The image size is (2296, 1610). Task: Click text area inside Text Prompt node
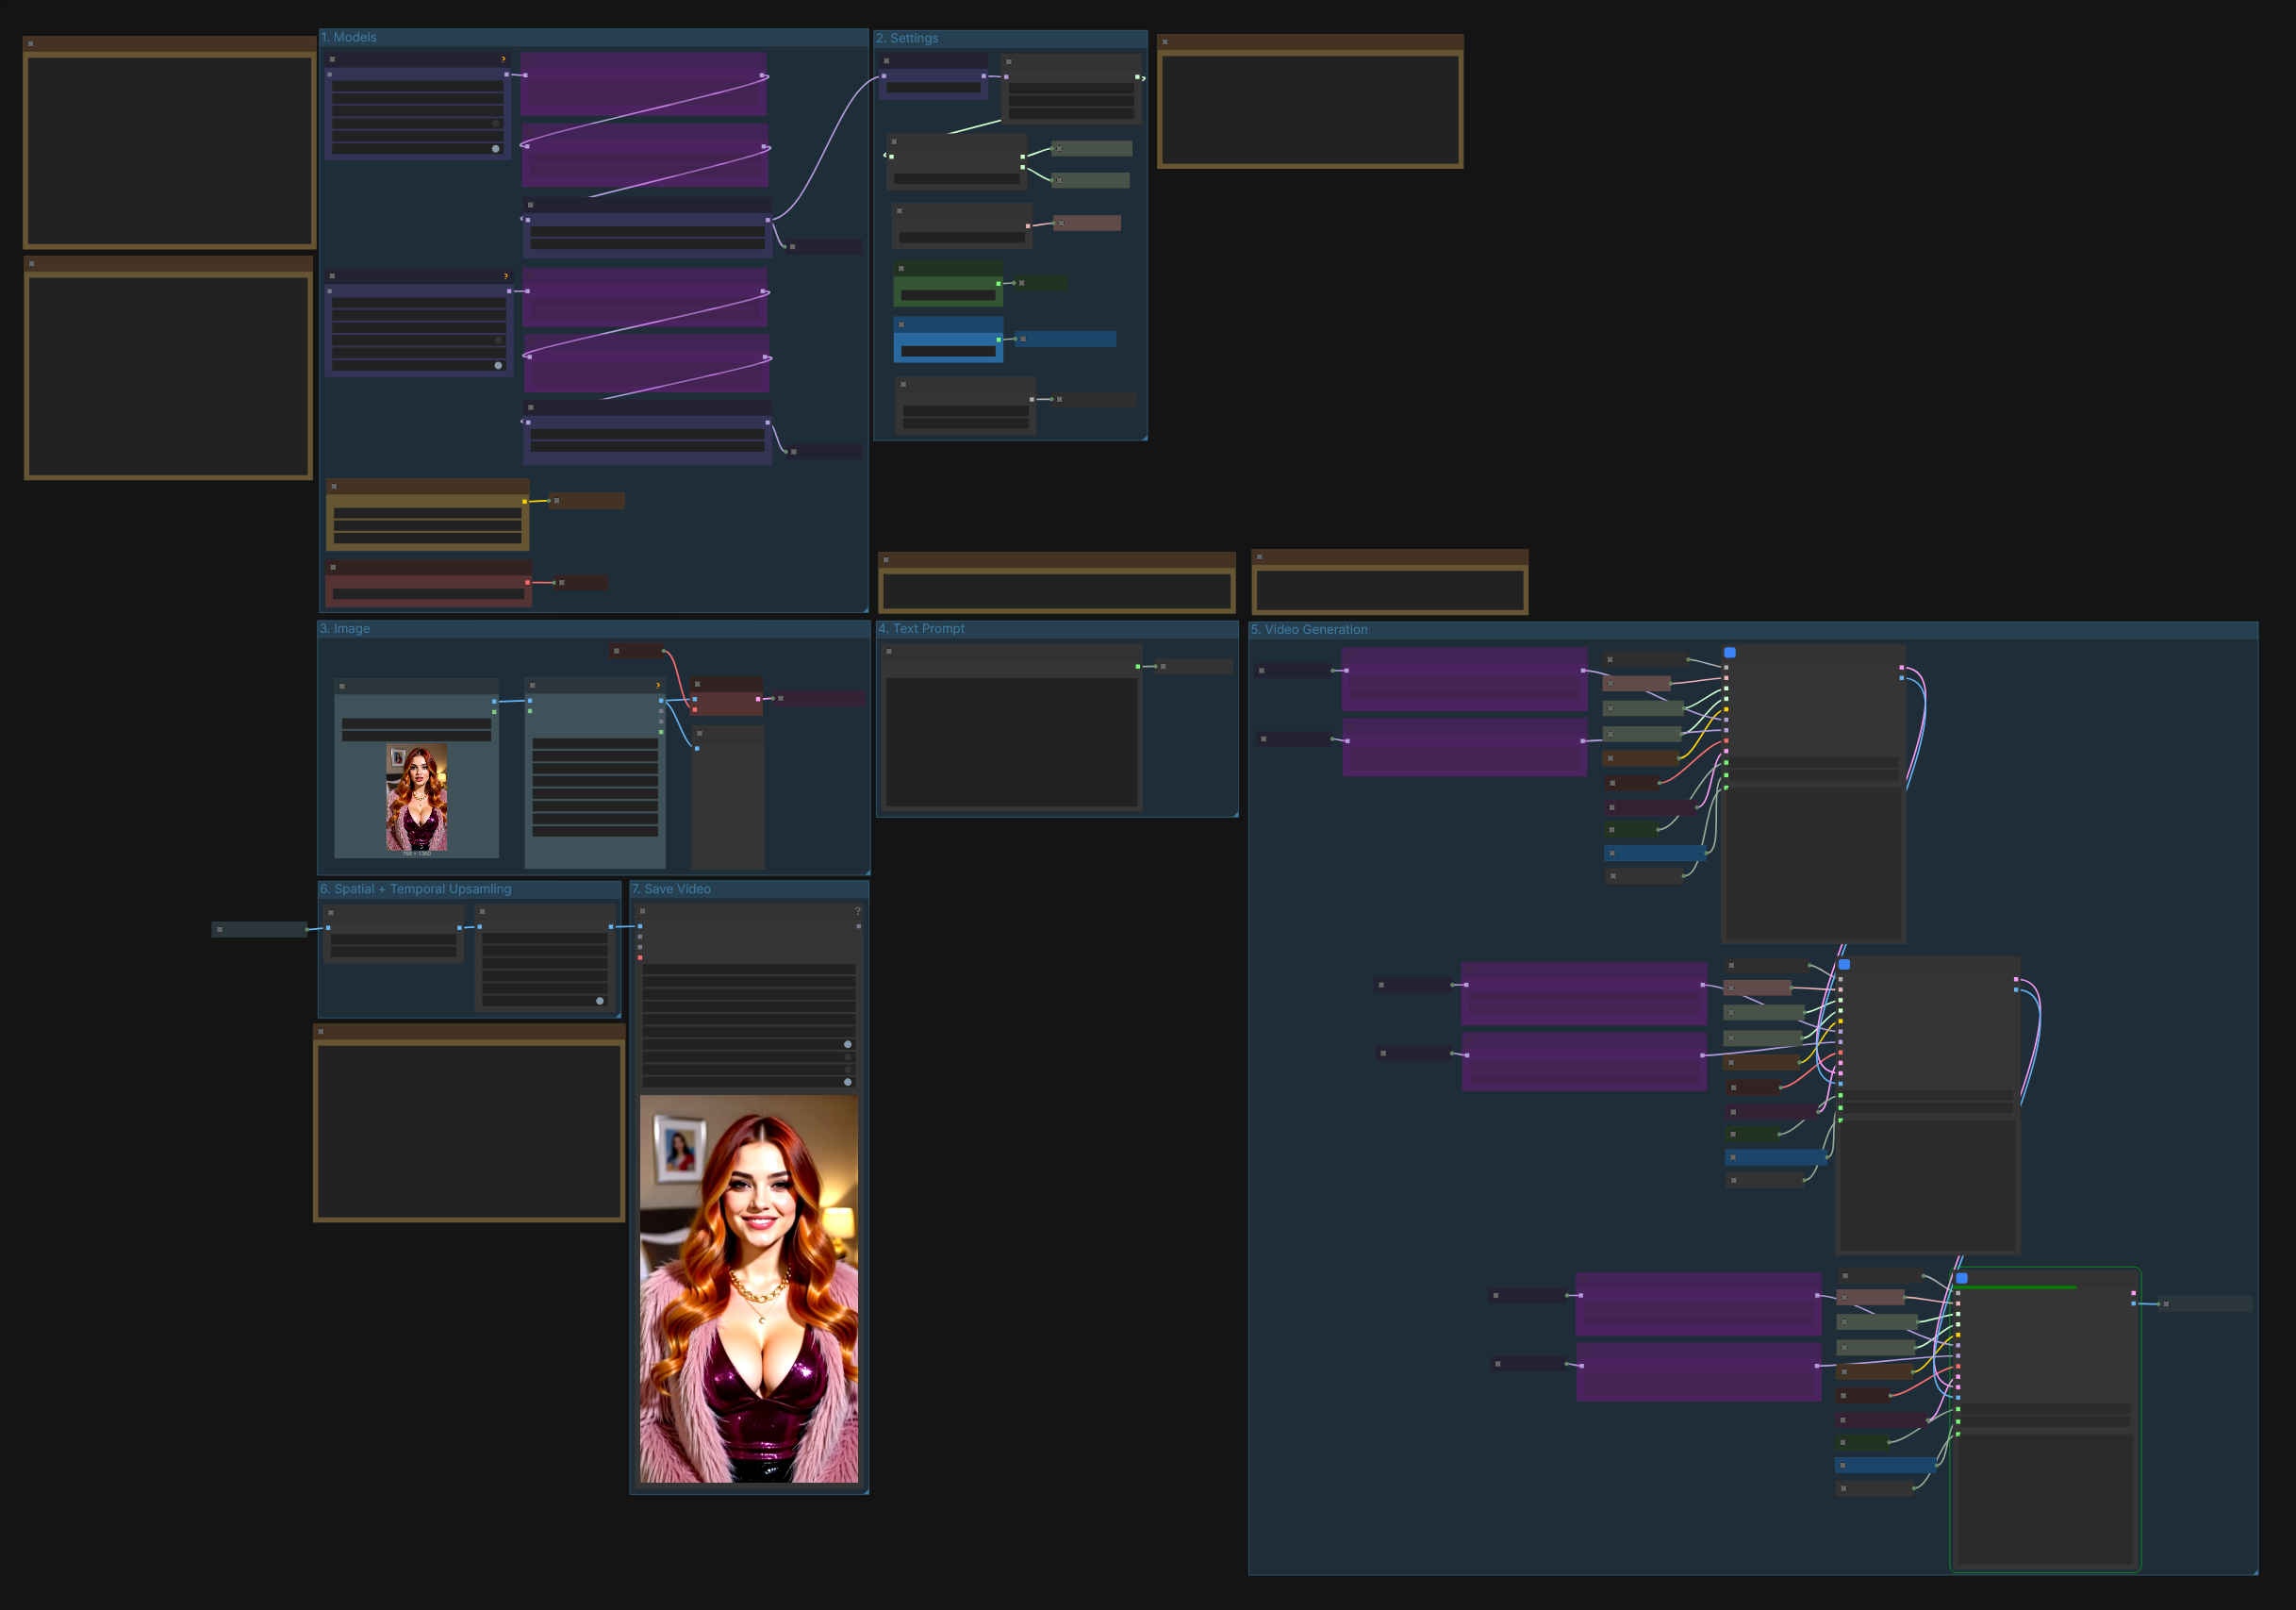coord(1010,742)
